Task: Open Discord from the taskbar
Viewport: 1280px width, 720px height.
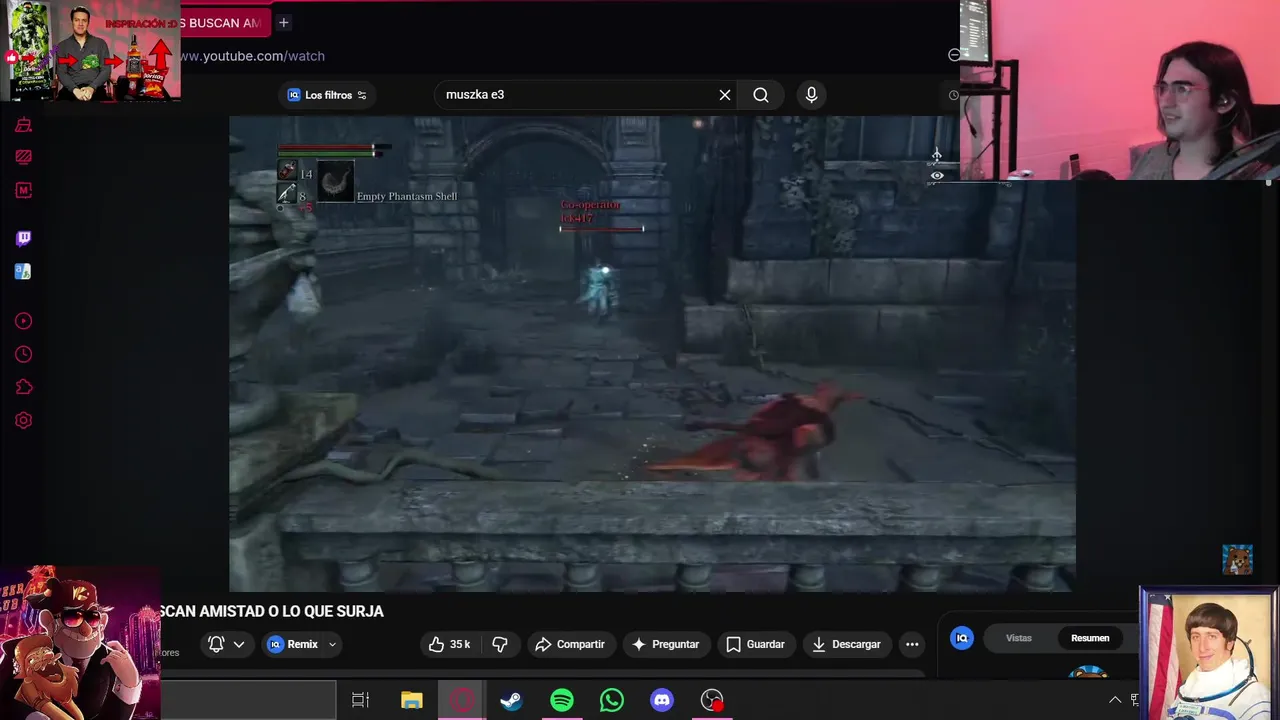Action: (x=662, y=700)
